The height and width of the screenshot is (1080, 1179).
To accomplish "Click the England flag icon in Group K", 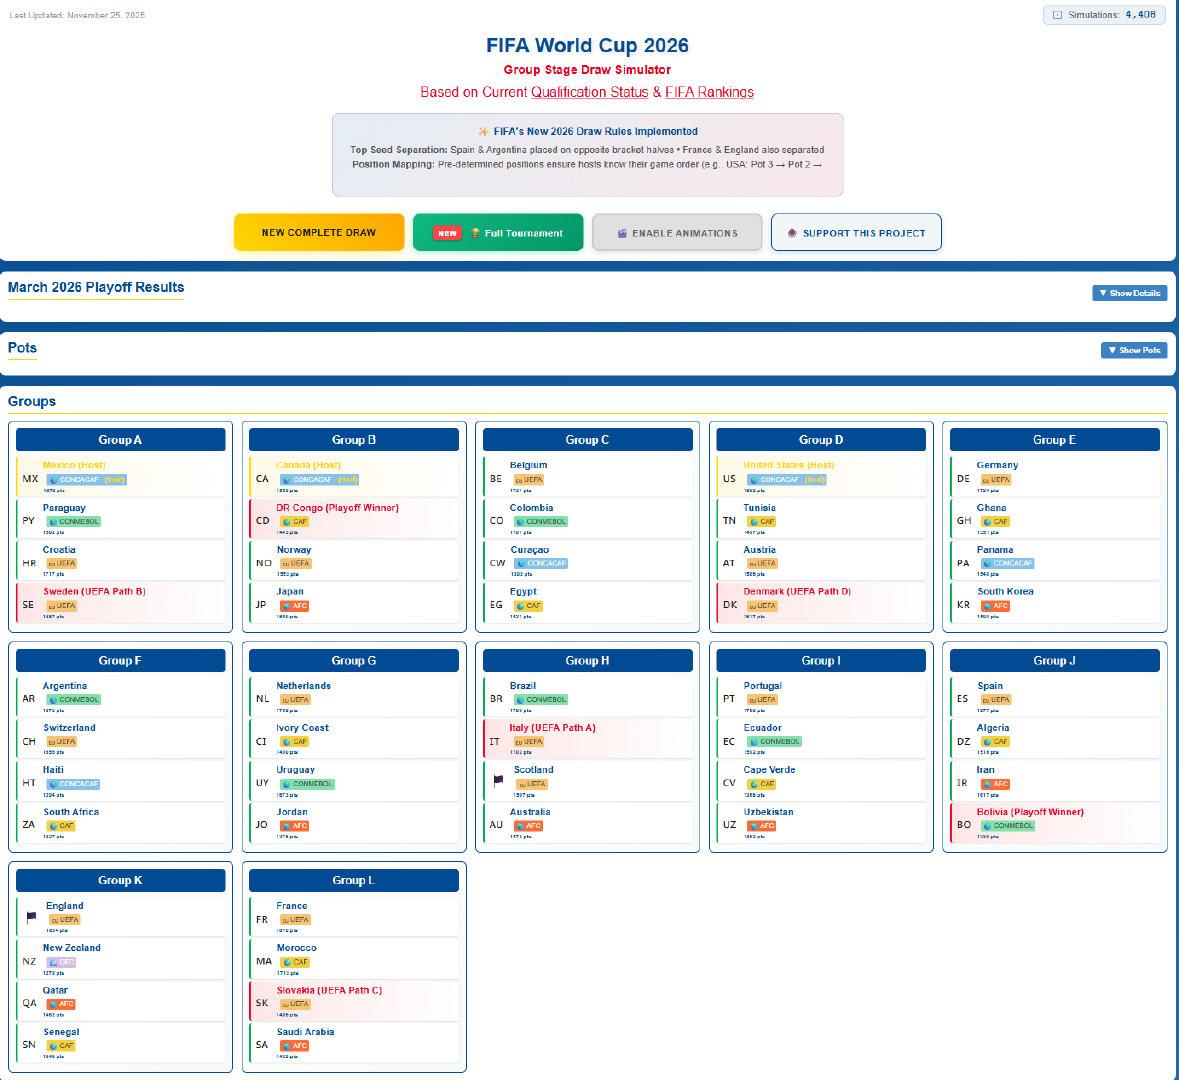I will [31, 917].
